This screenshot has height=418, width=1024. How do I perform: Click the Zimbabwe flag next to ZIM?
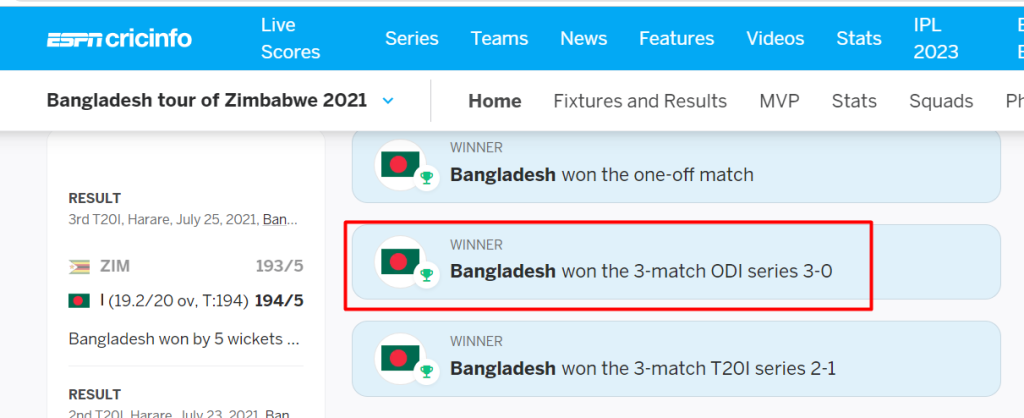click(79, 266)
